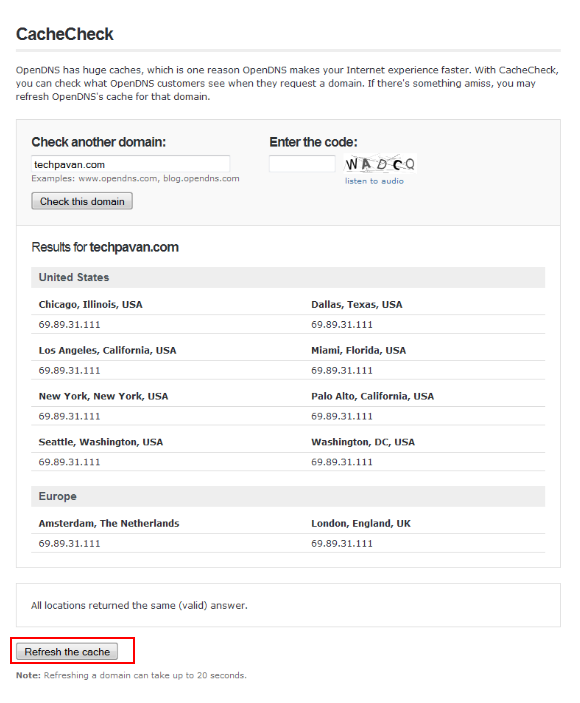Click the IP address under Seattle, Washington
The image size is (580, 703).
69,462
